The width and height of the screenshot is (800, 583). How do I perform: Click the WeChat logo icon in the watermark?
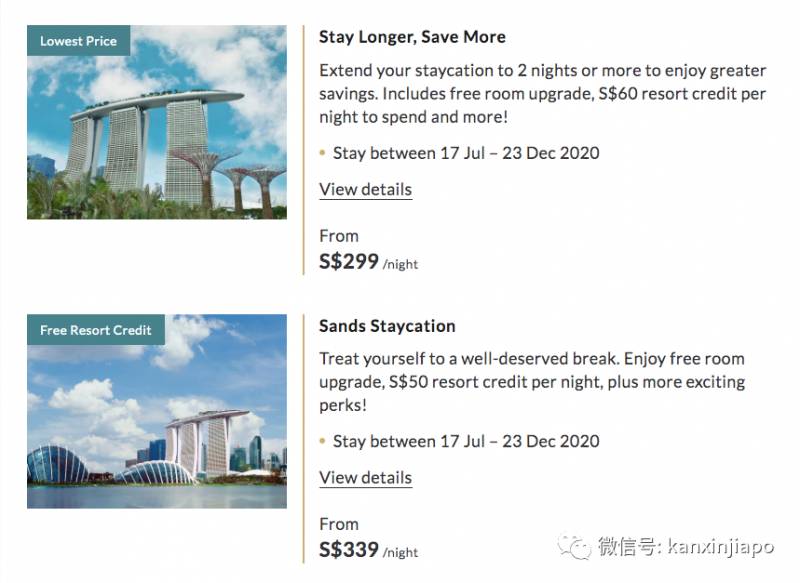point(574,547)
